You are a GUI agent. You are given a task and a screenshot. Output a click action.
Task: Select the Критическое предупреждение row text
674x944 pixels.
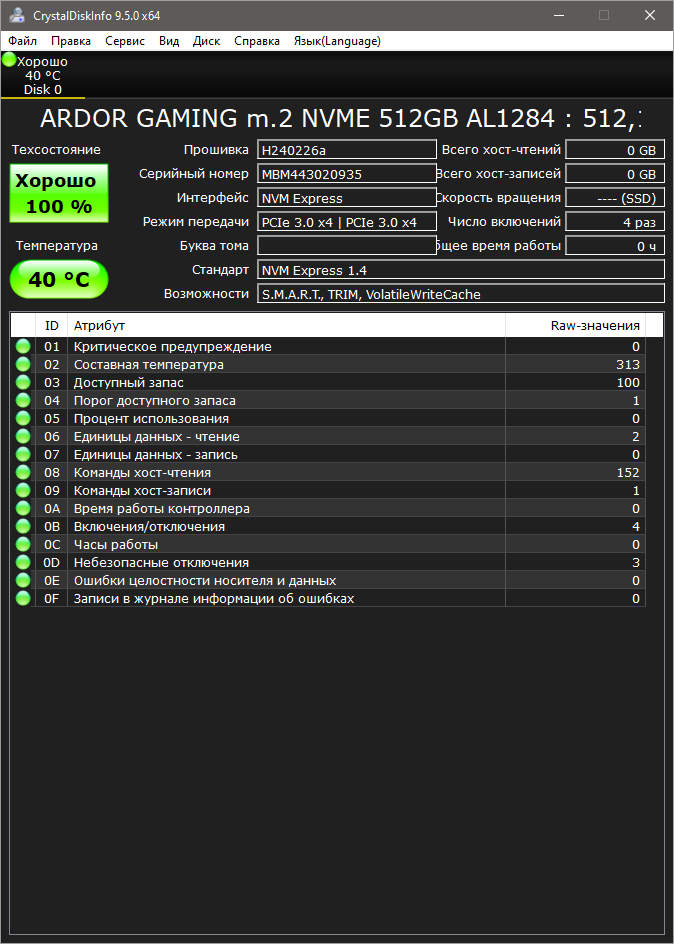click(x=173, y=347)
